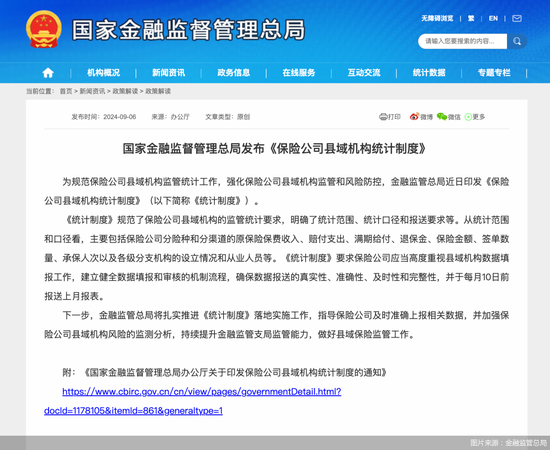Focus the search input field
This screenshot has height=450, width=550.
click(463, 41)
